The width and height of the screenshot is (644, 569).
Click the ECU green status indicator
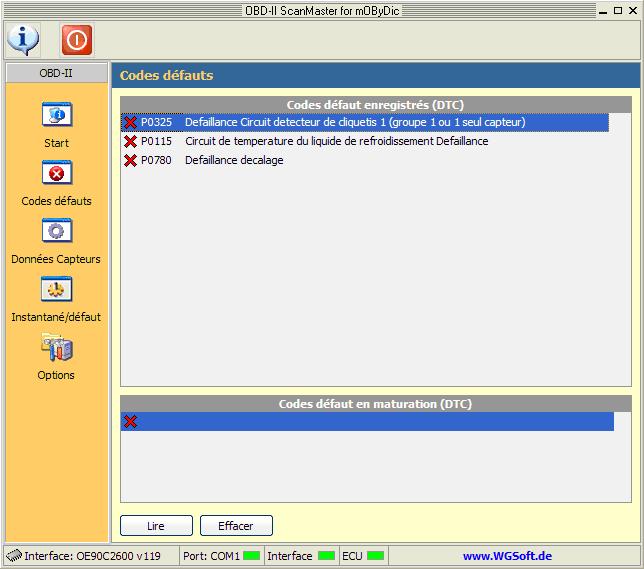coord(375,556)
